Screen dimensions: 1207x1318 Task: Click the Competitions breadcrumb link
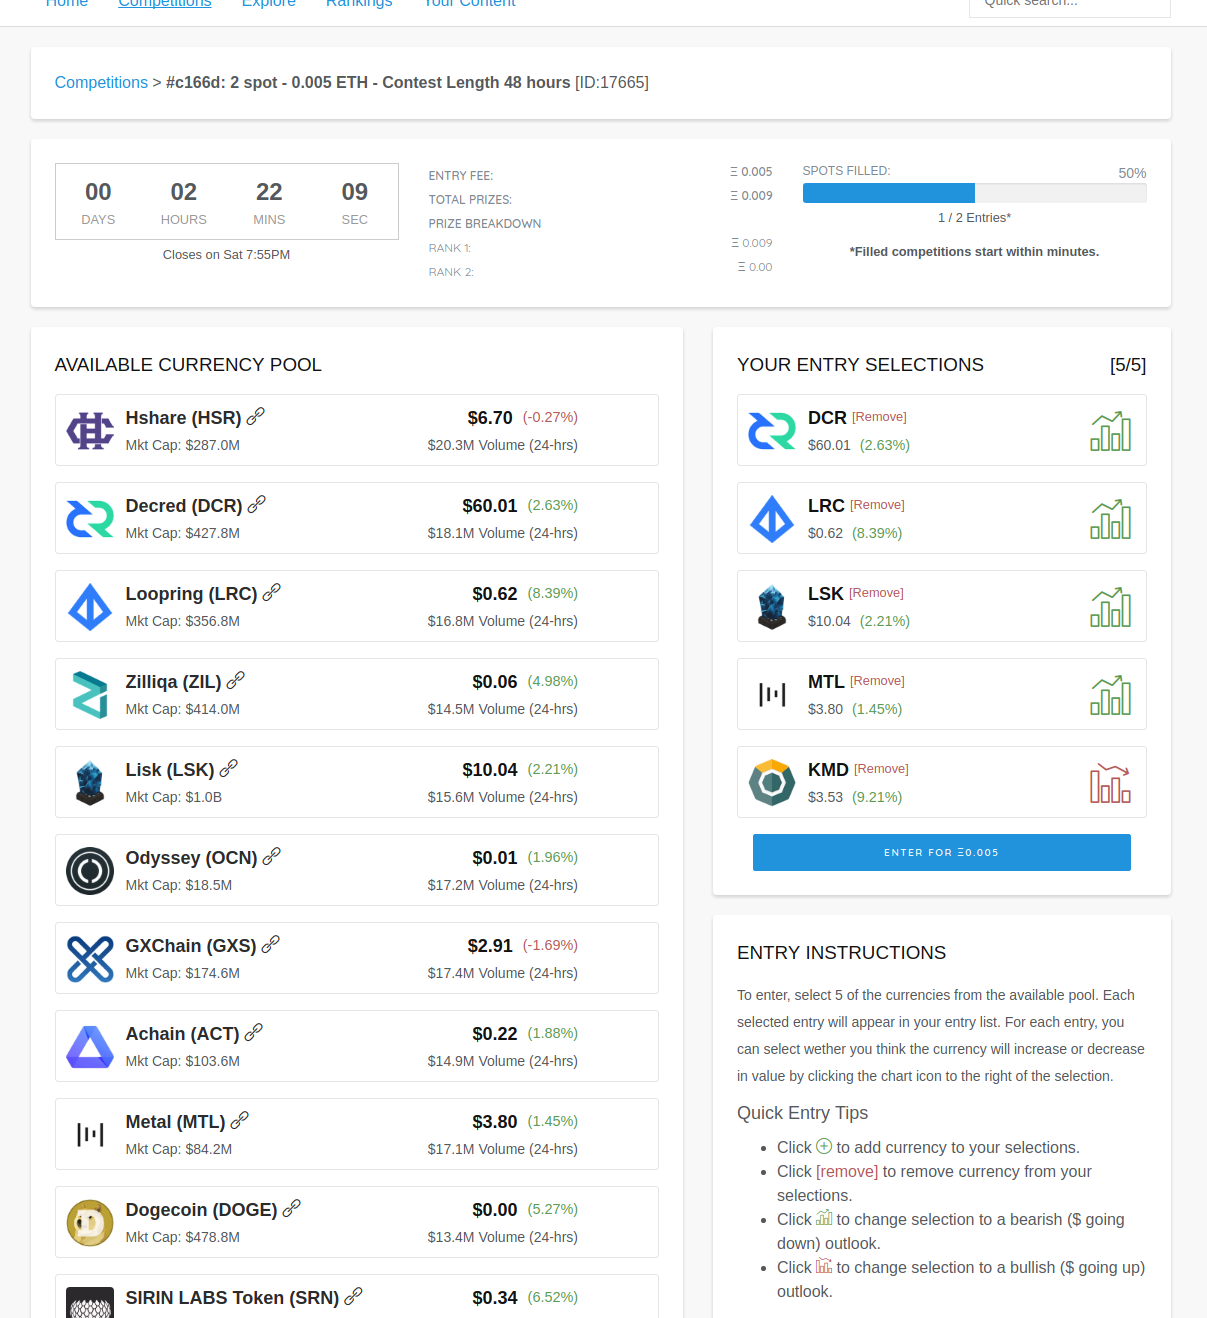coord(101,82)
